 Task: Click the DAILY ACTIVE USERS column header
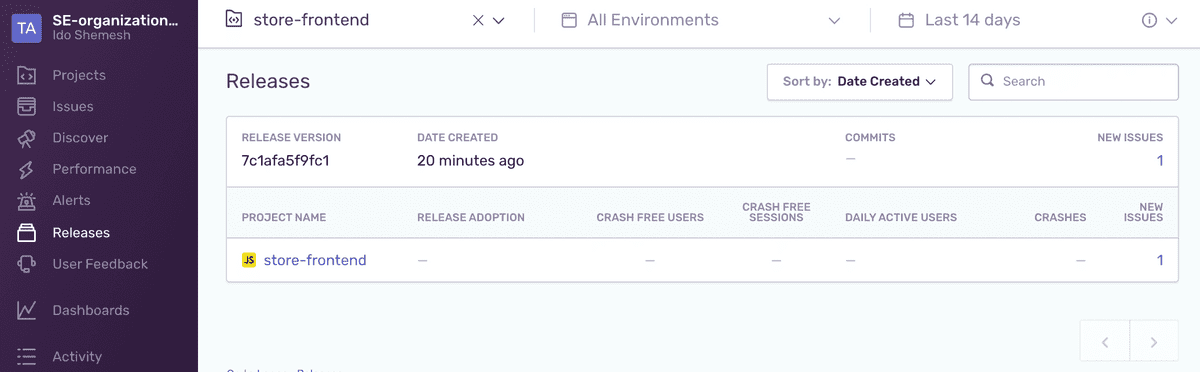coord(901,217)
